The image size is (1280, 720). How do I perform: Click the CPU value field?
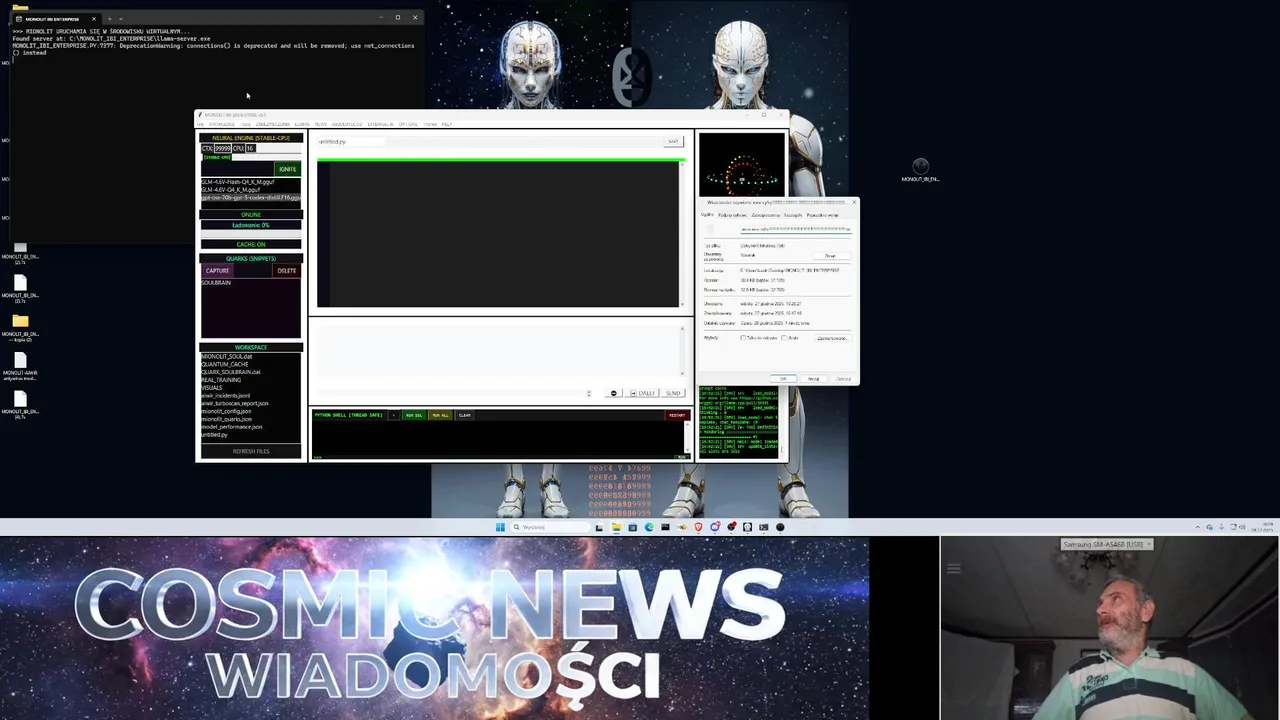pyautogui.click(x=251, y=148)
